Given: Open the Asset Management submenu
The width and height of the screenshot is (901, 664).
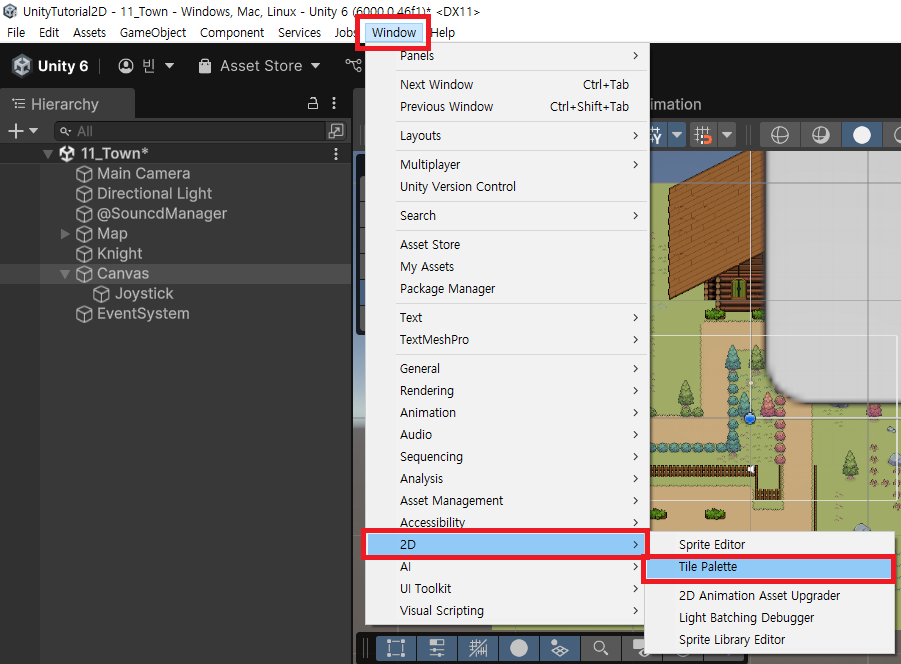Looking at the screenshot, I should coord(506,501).
